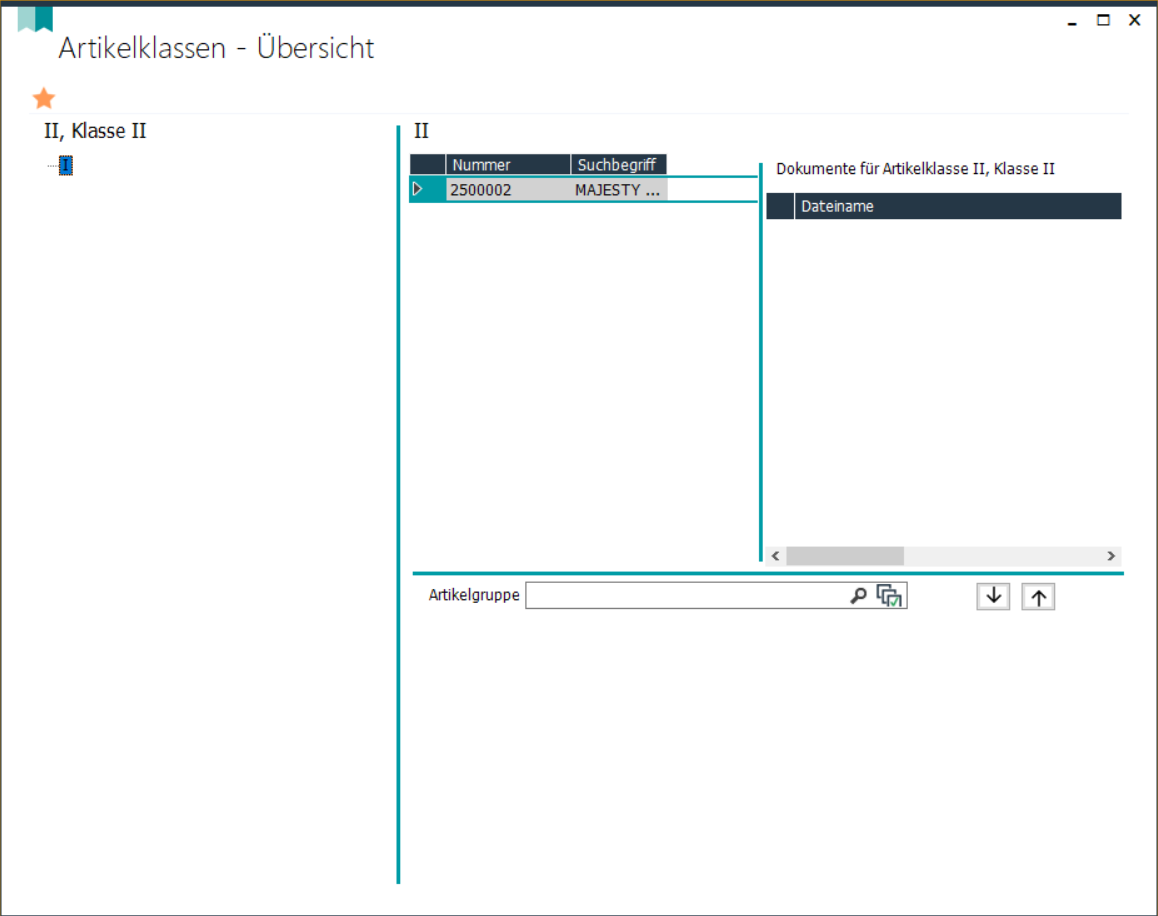Click the empty corner cell of the Nummer grid header
1158x916 pixels.
pos(428,165)
